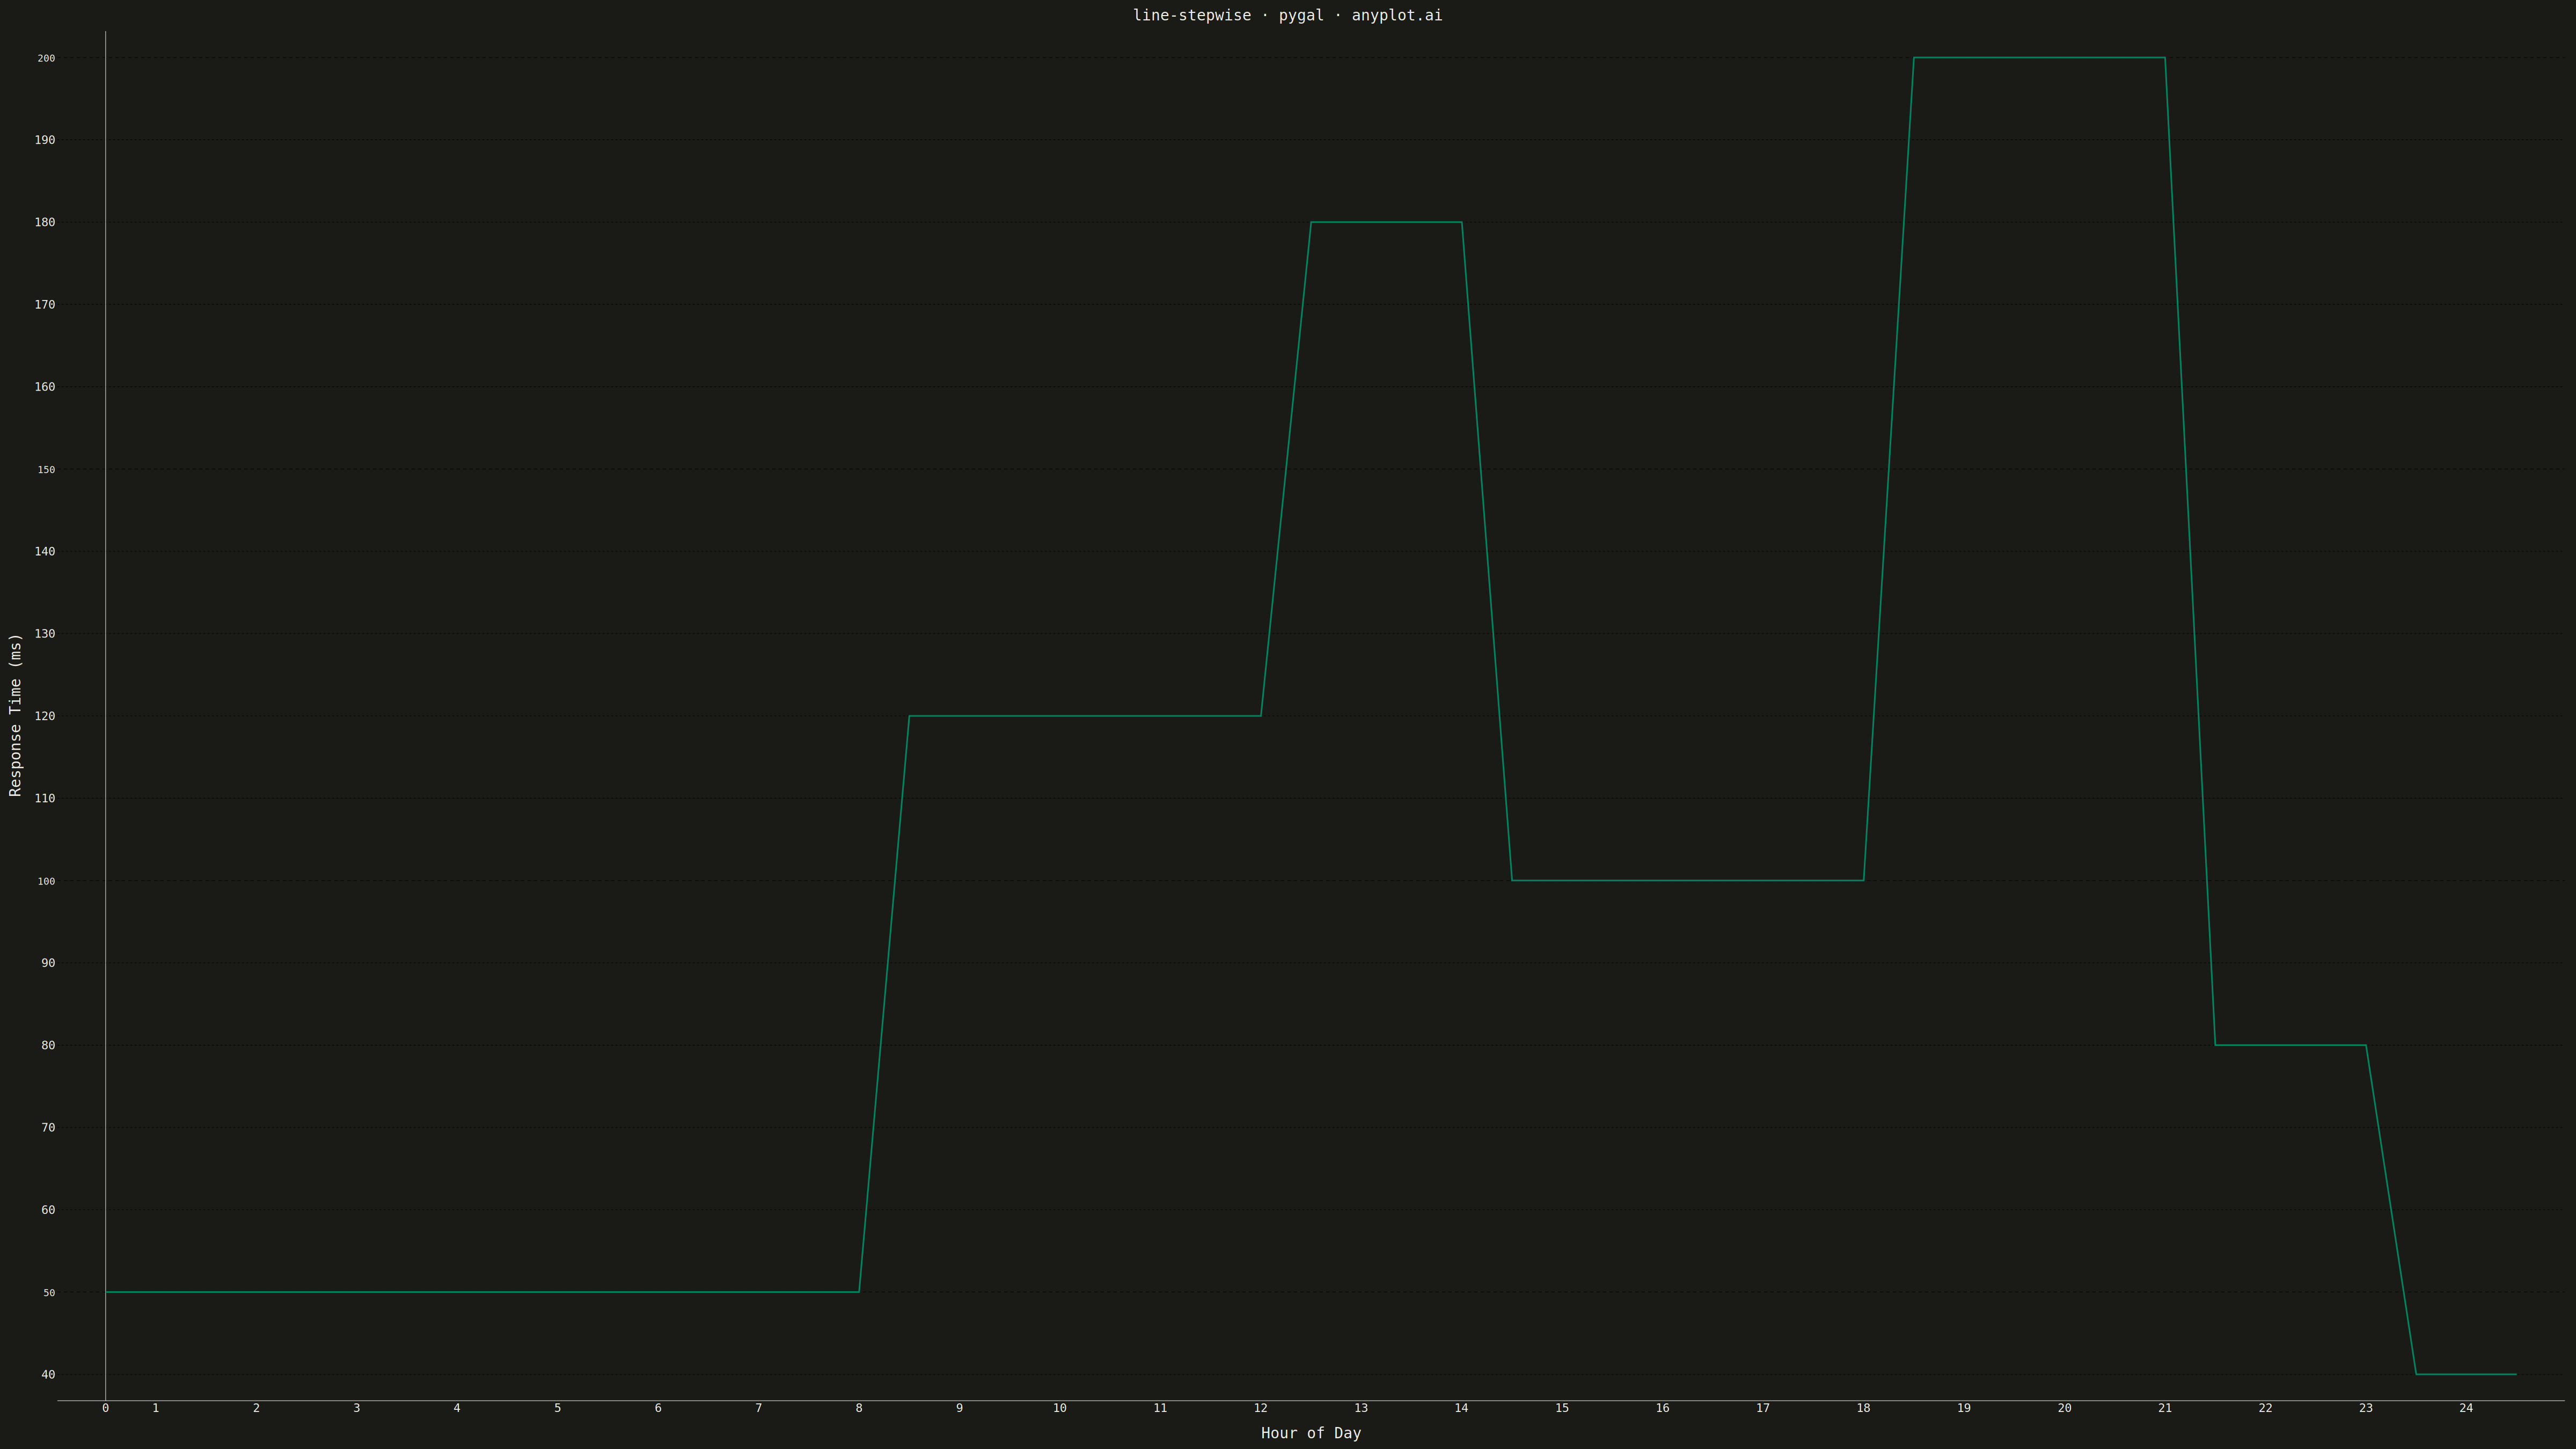2576x1449 pixels.
Task: Select the 40 tick on y-axis
Action: (48, 1375)
